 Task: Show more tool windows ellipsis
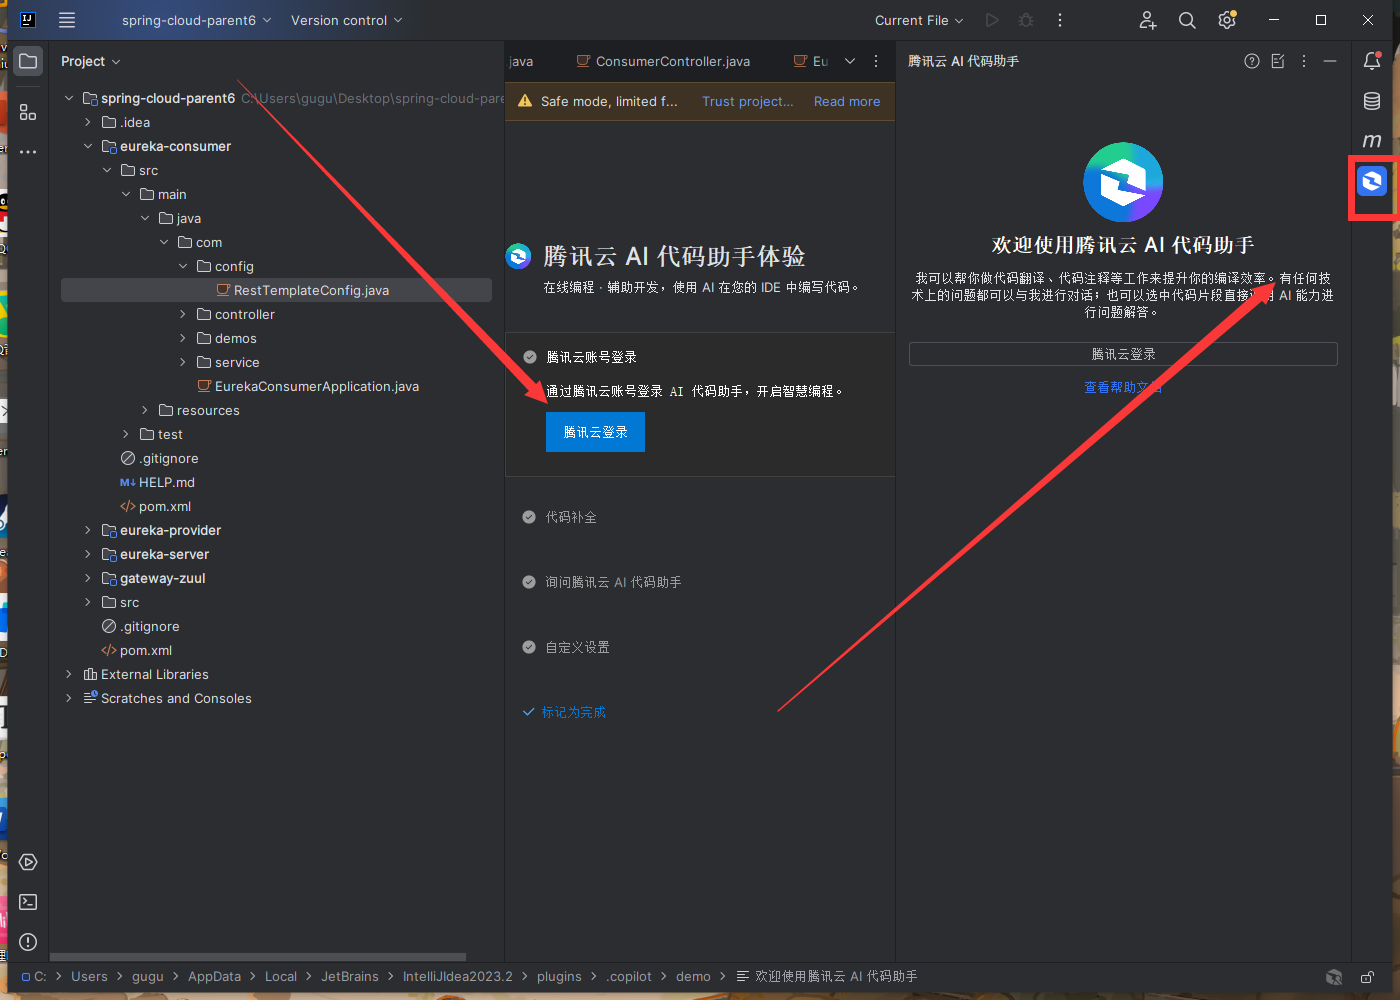tap(28, 152)
